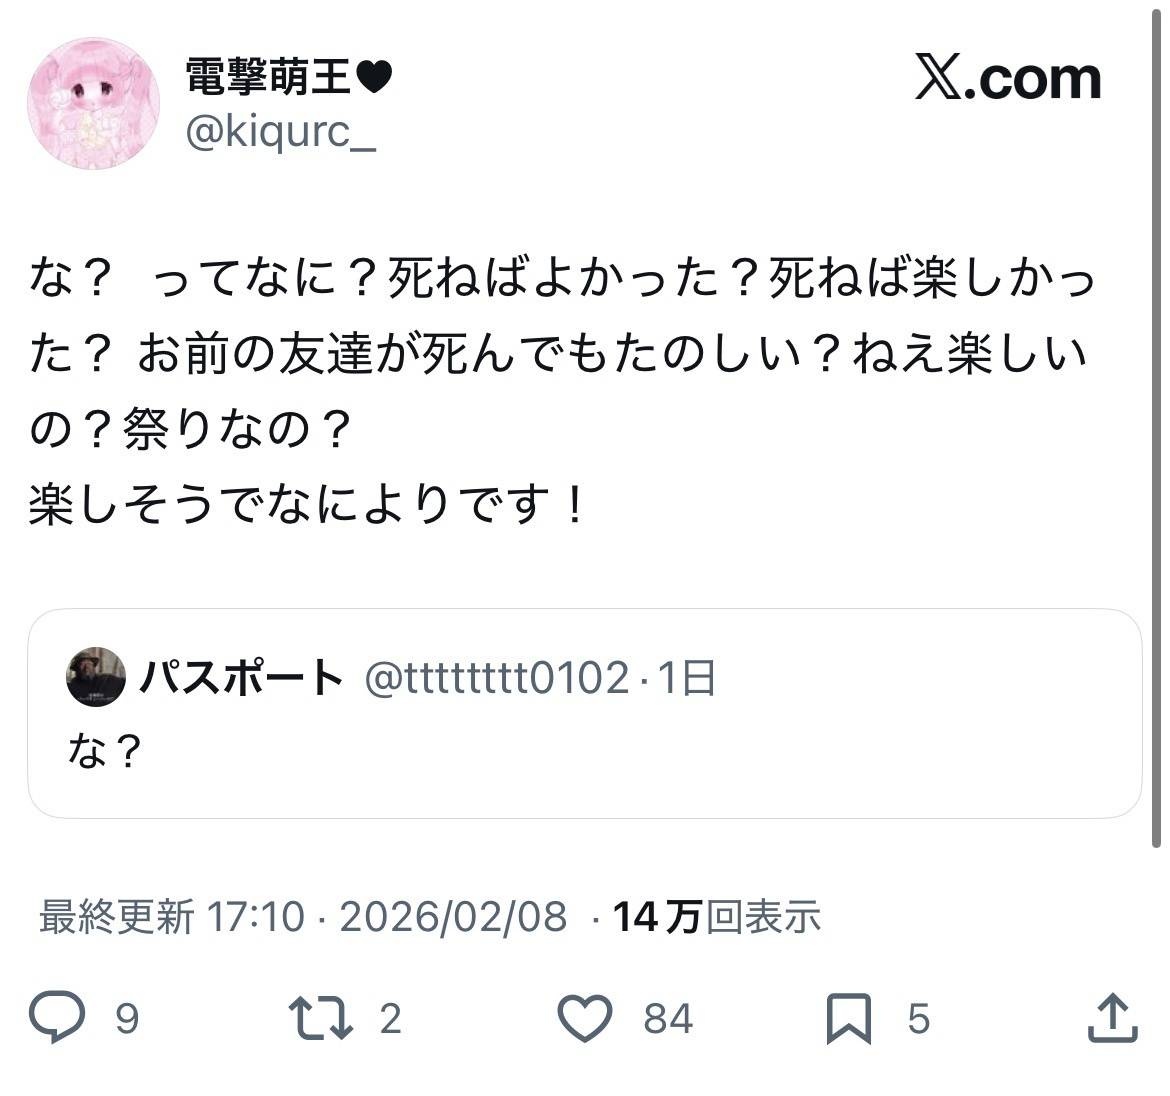The width and height of the screenshot is (1170, 1096).
Task: Click the like count 84
Action: (x=669, y=1018)
